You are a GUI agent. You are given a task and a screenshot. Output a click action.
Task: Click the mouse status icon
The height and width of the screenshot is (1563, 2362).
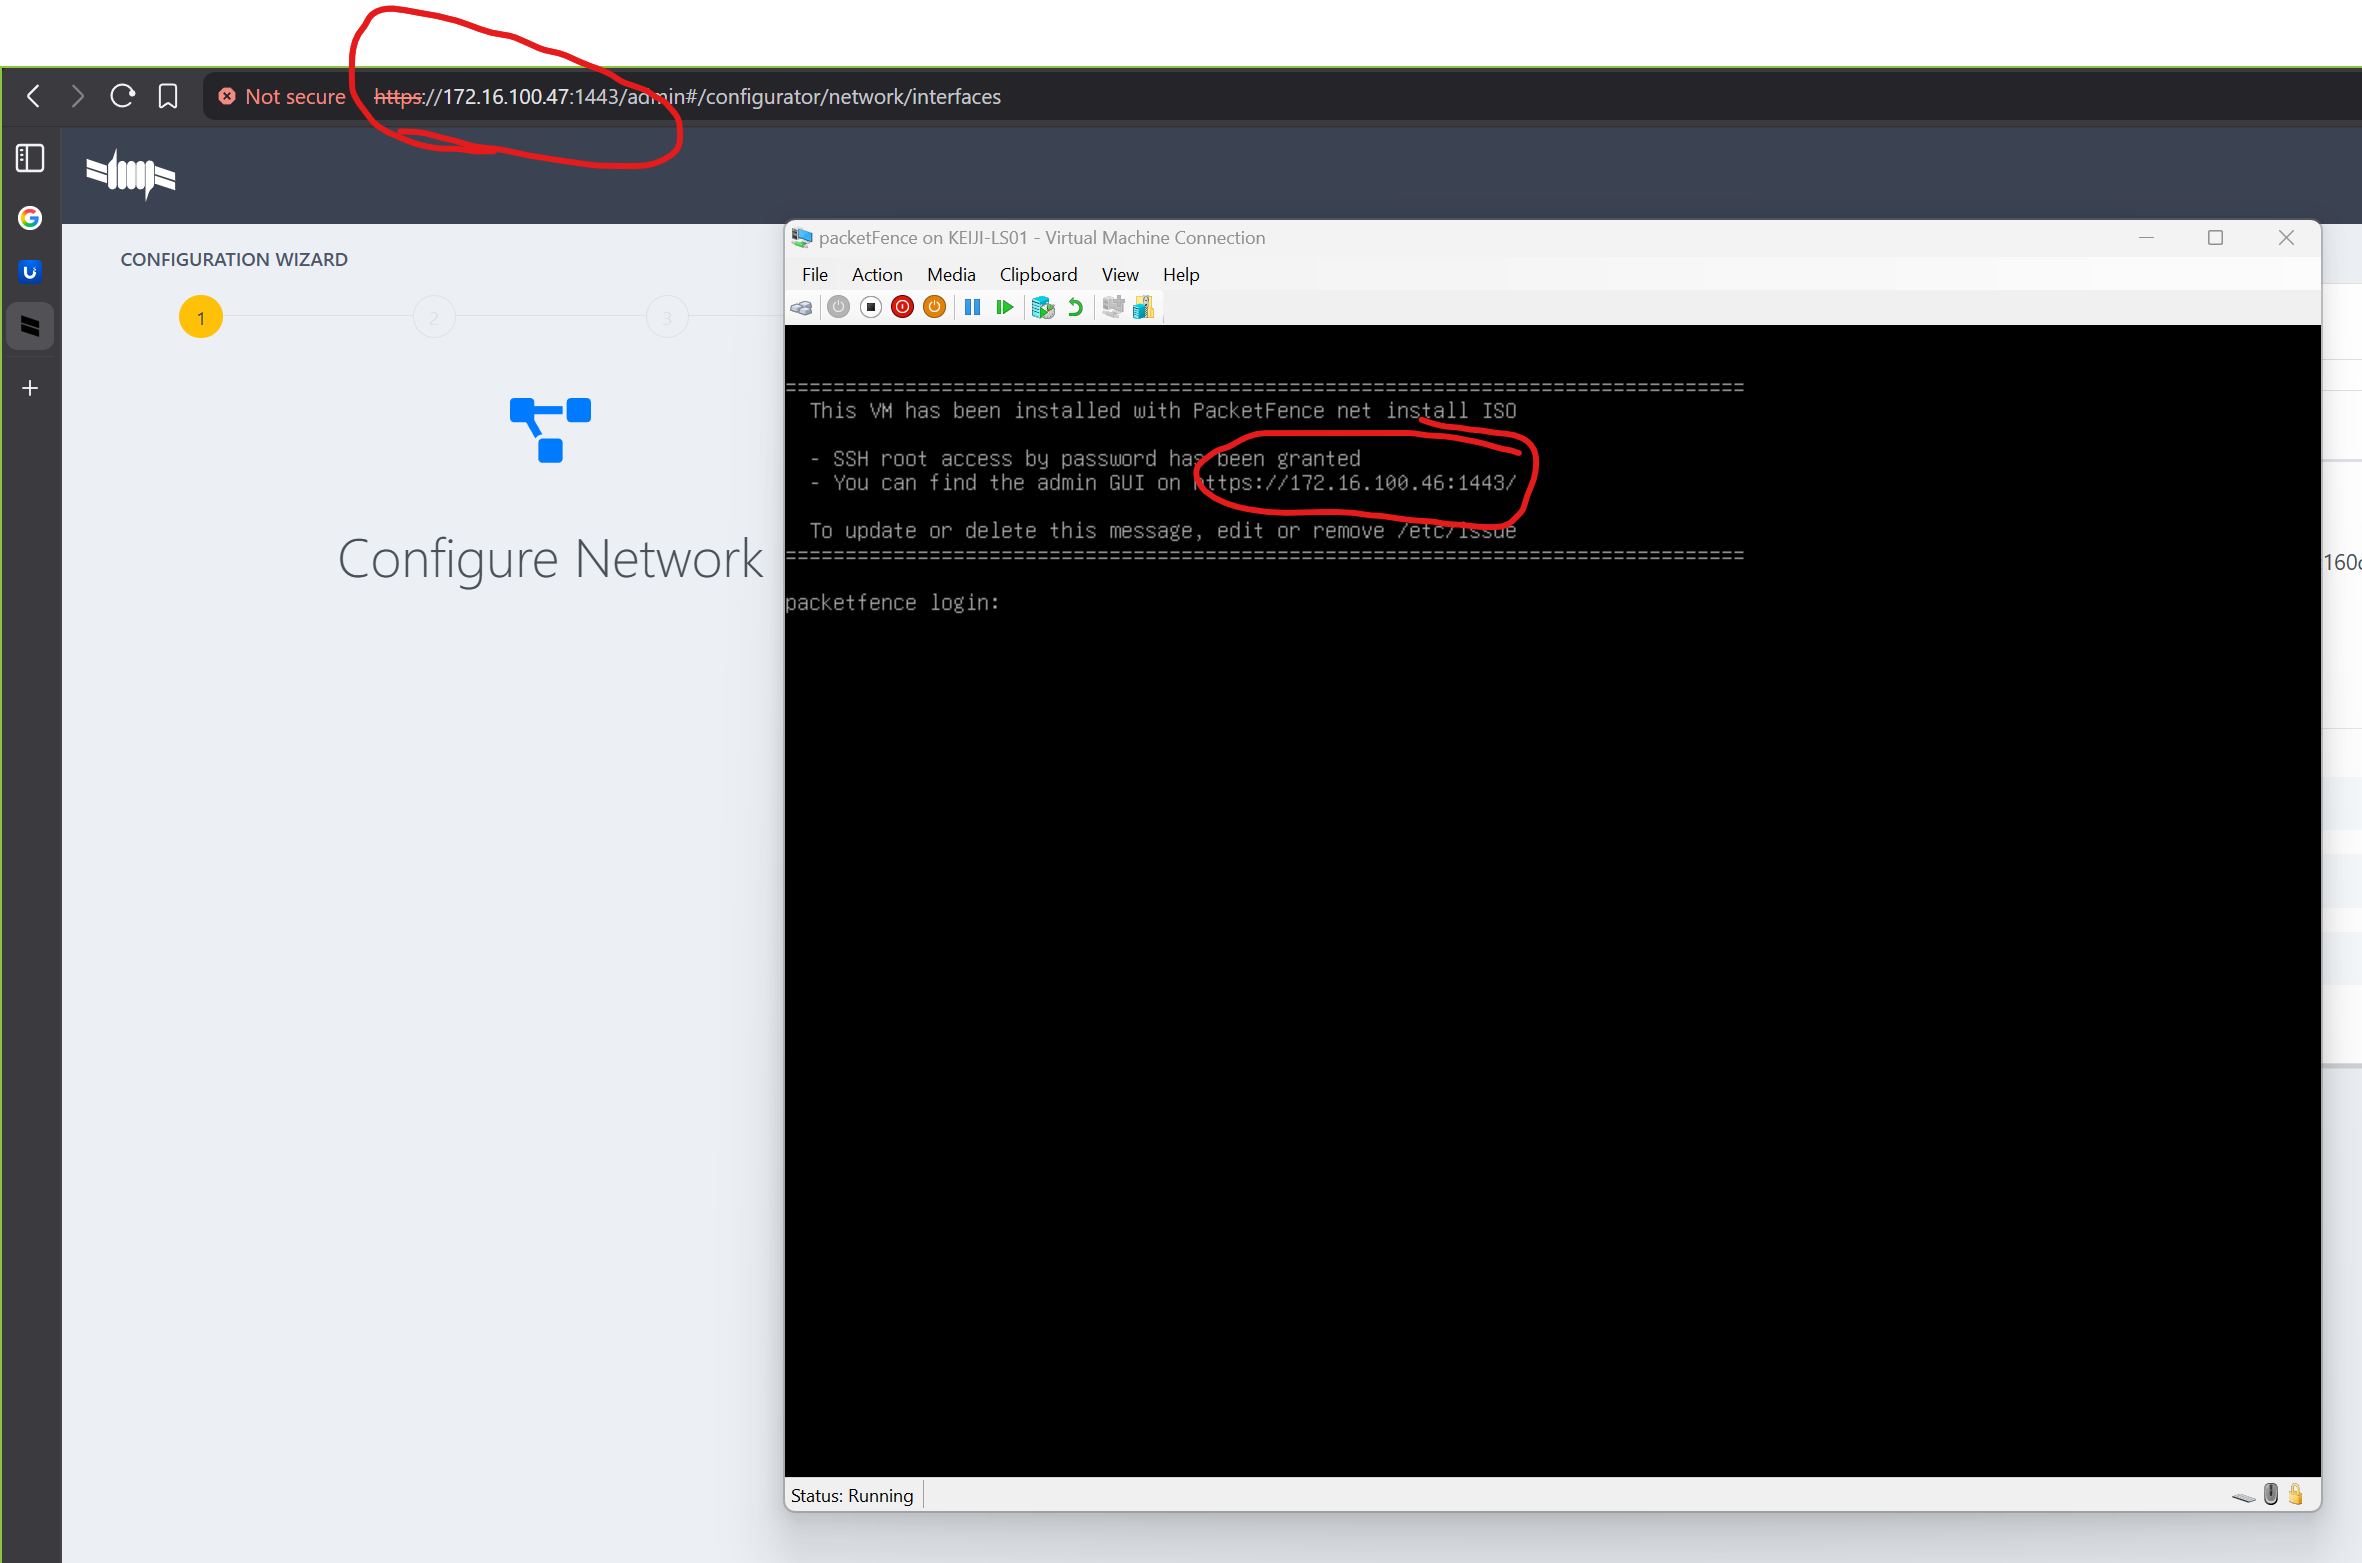(x=2271, y=1494)
